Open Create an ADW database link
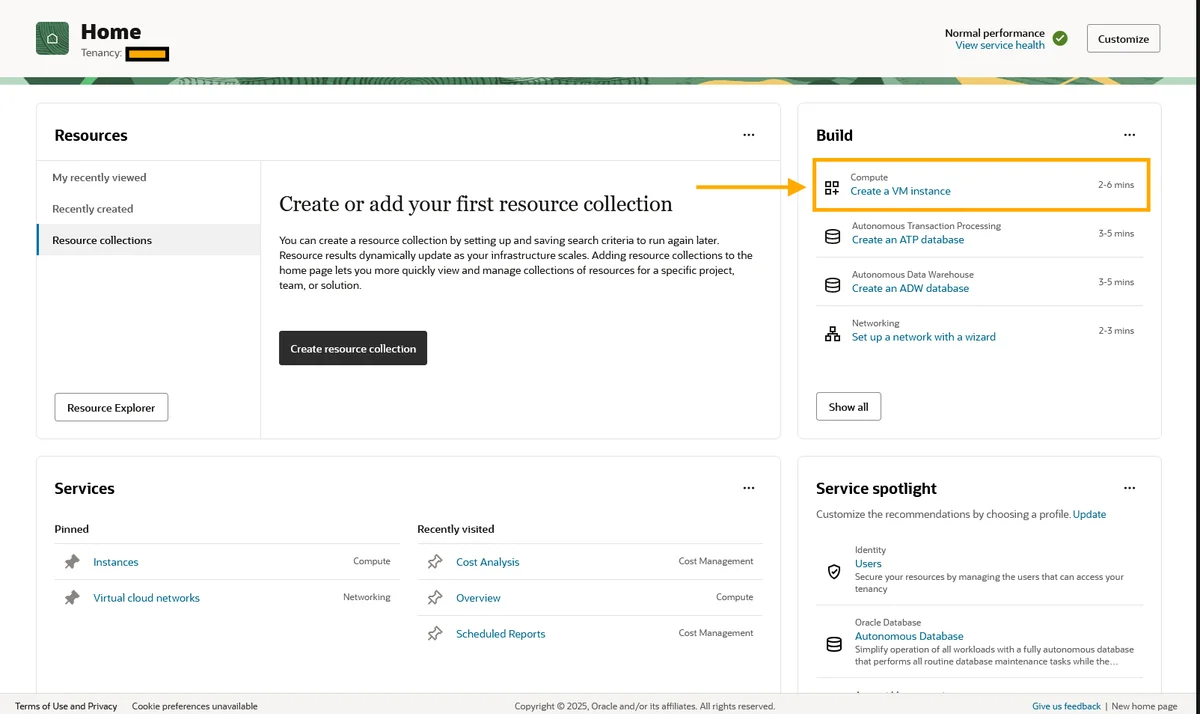The image size is (1200, 714). click(910, 288)
